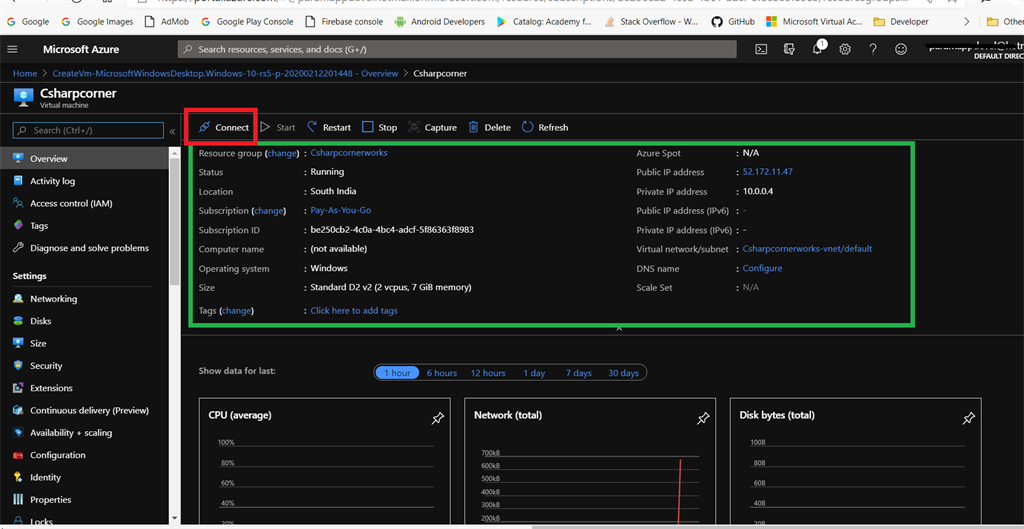Open the Firebase console bookmark
Screen dimensions: 1024x529
coord(344,22)
